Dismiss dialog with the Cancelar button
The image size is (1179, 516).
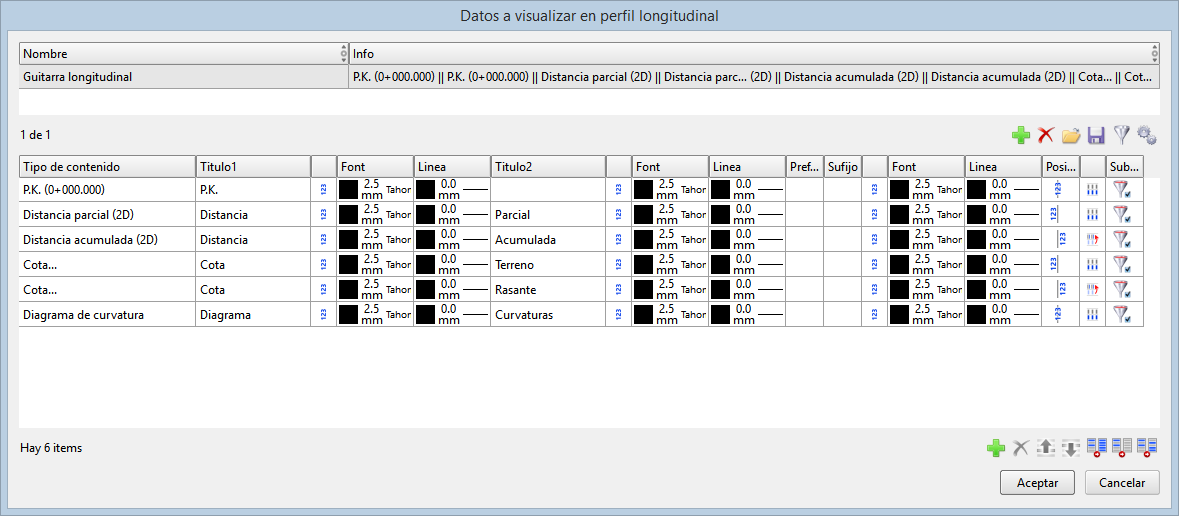1121,483
